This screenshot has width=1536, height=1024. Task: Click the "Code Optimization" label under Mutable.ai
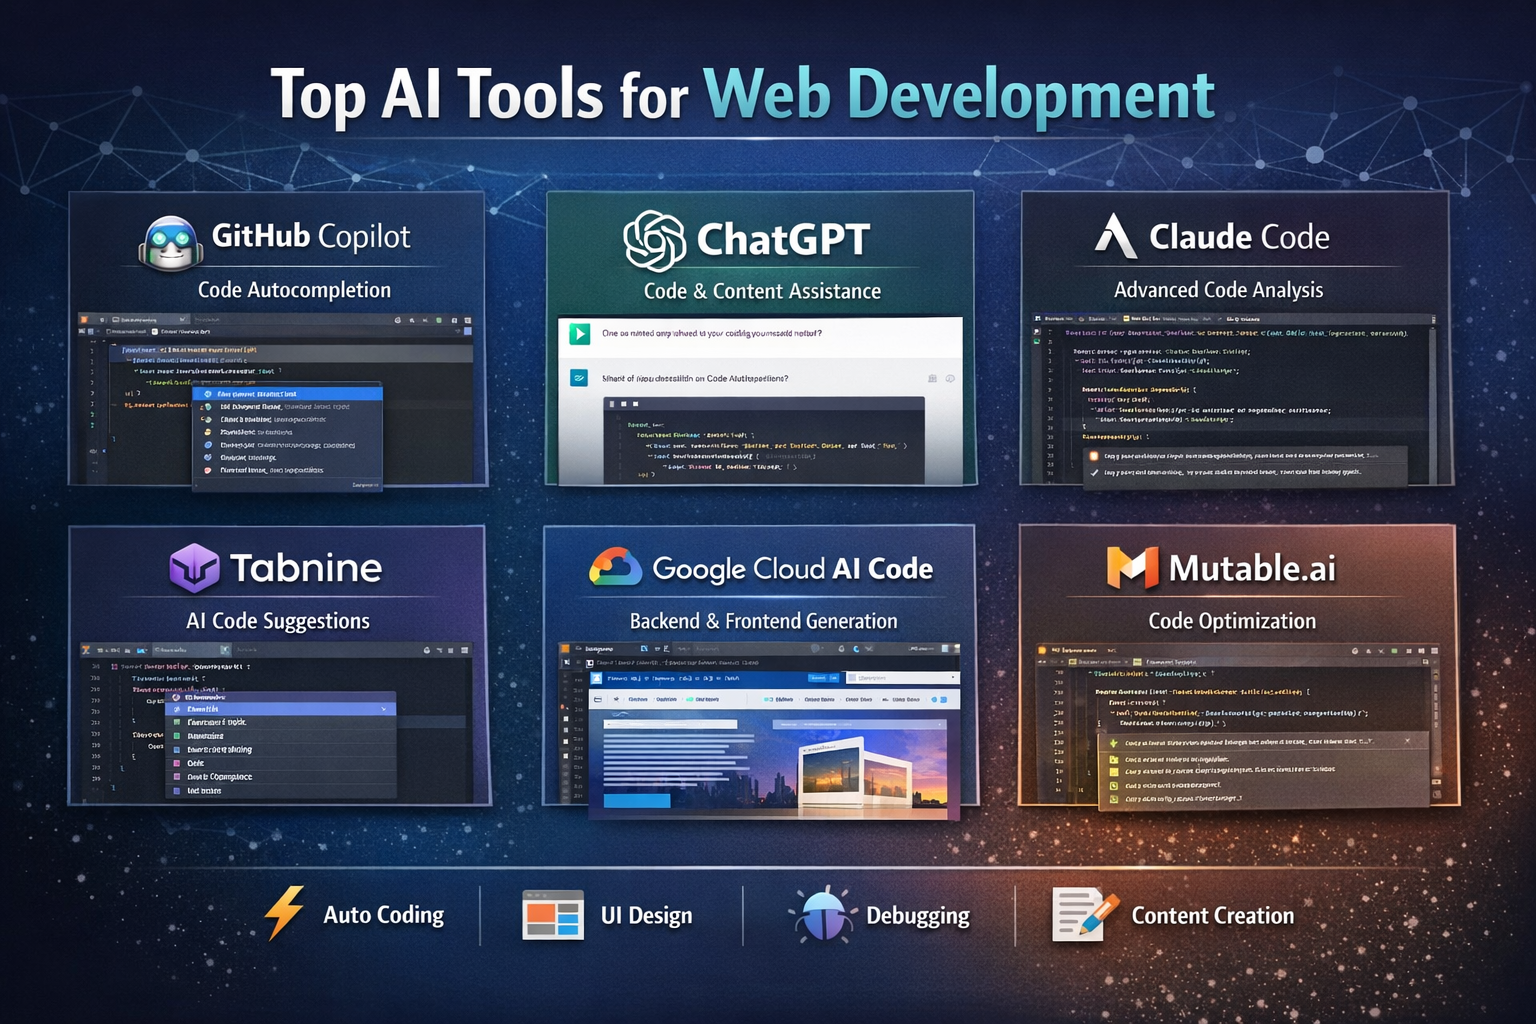(1231, 621)
